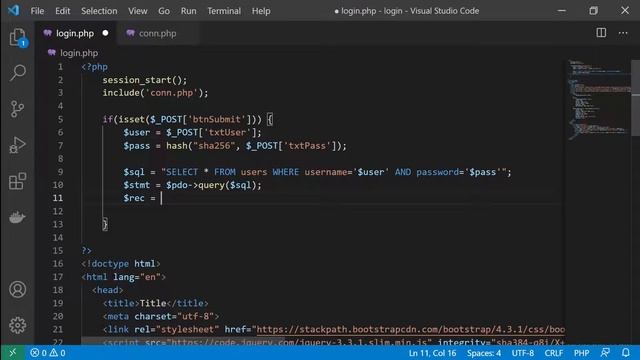This screenshot has height=360, width=640.
Task: Click the <title>Title</title> line
Action: pyautogui.click(x=156, y=303)
